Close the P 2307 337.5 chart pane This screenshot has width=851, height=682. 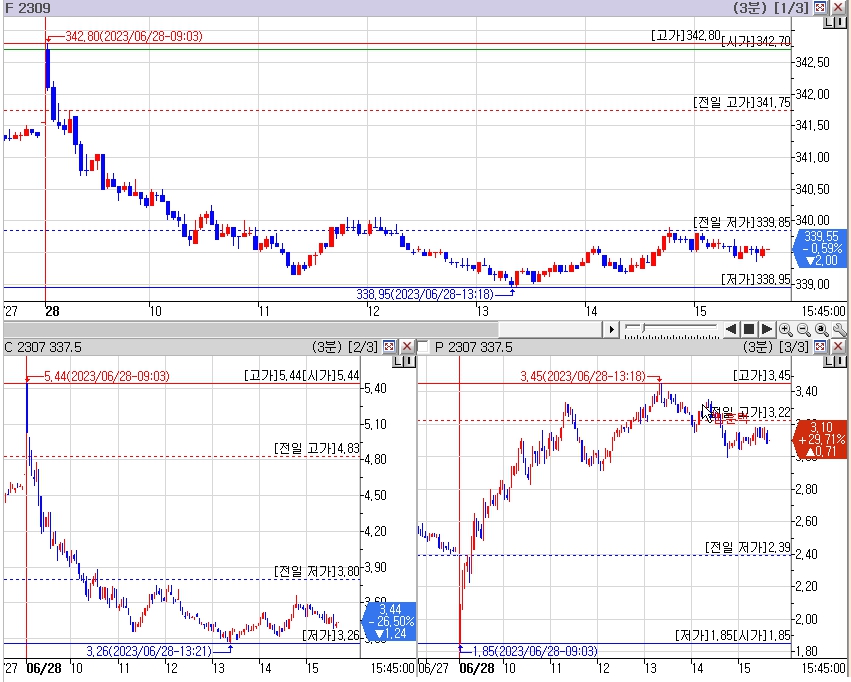coord(839,346)
